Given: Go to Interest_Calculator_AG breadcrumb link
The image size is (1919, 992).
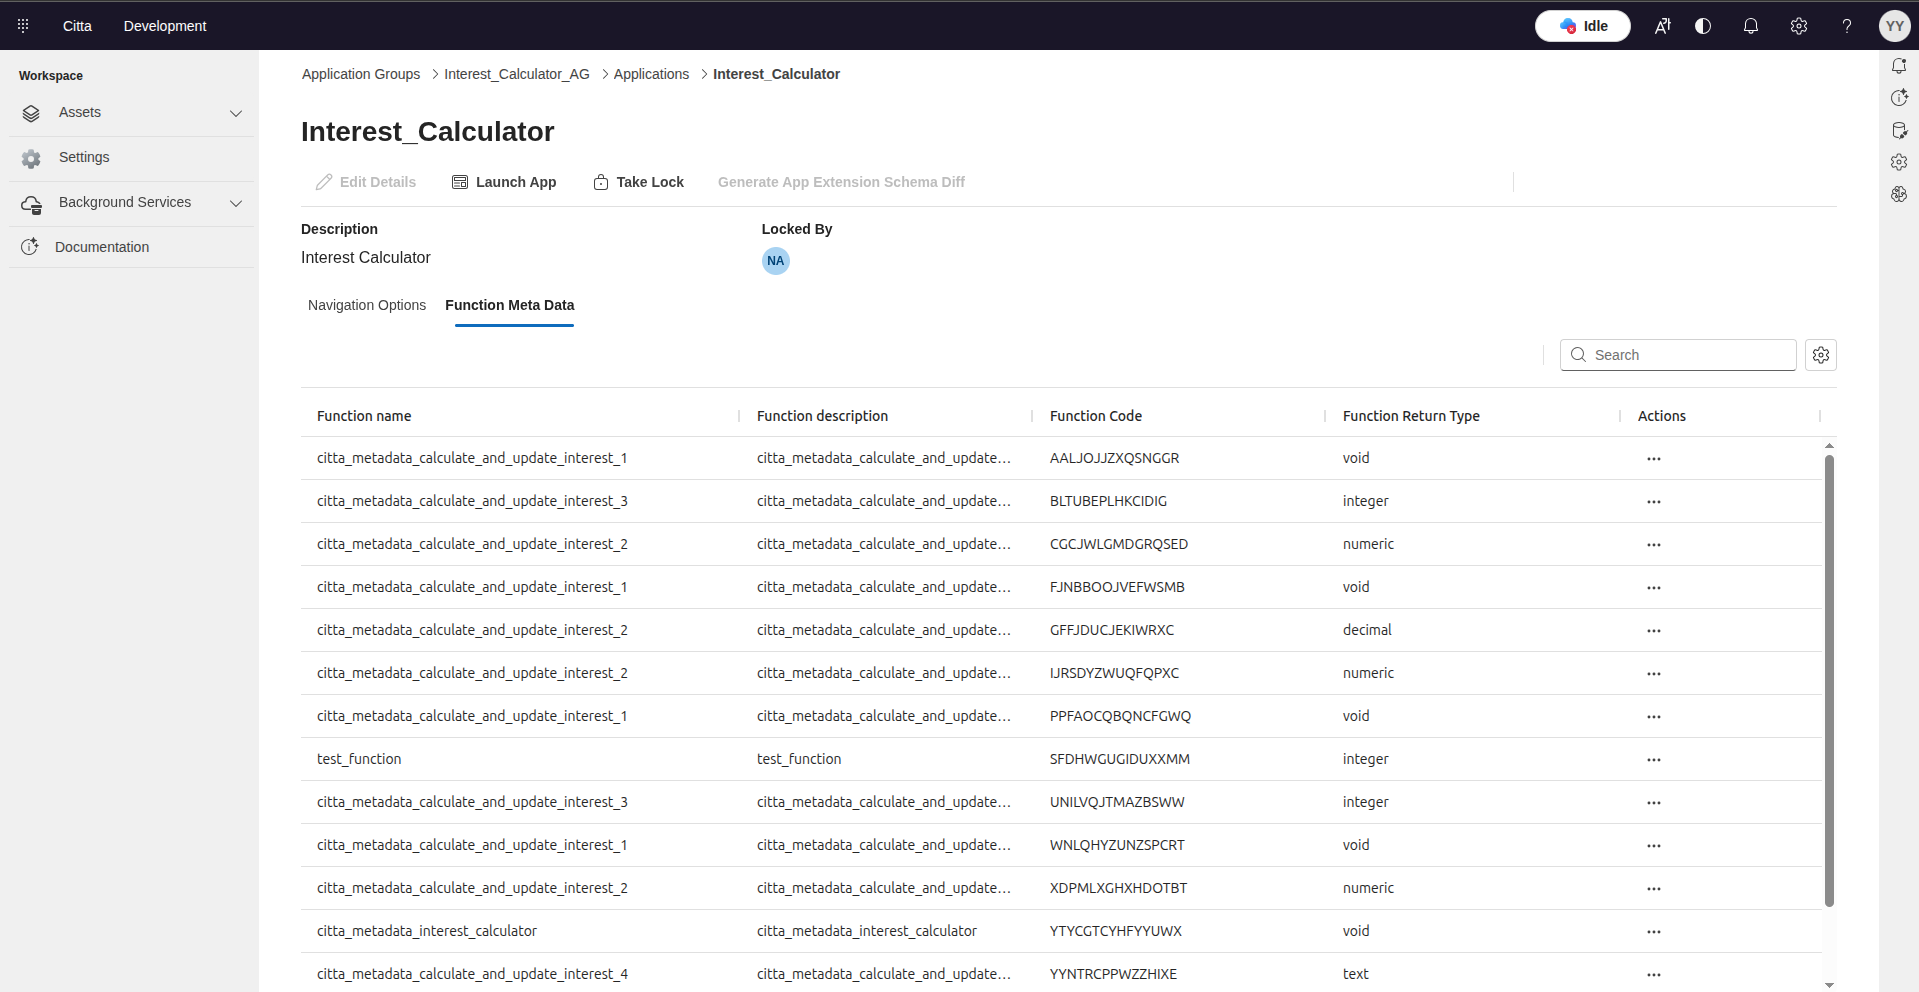Looking at the screenshot, I should [x=516, y=74].
